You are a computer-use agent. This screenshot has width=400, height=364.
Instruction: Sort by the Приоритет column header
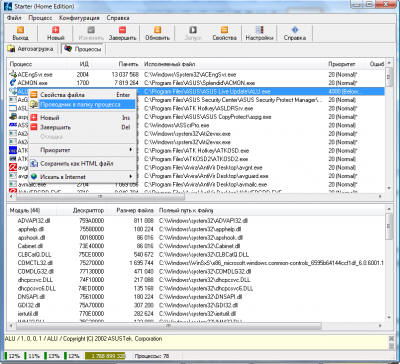(342, 64)
